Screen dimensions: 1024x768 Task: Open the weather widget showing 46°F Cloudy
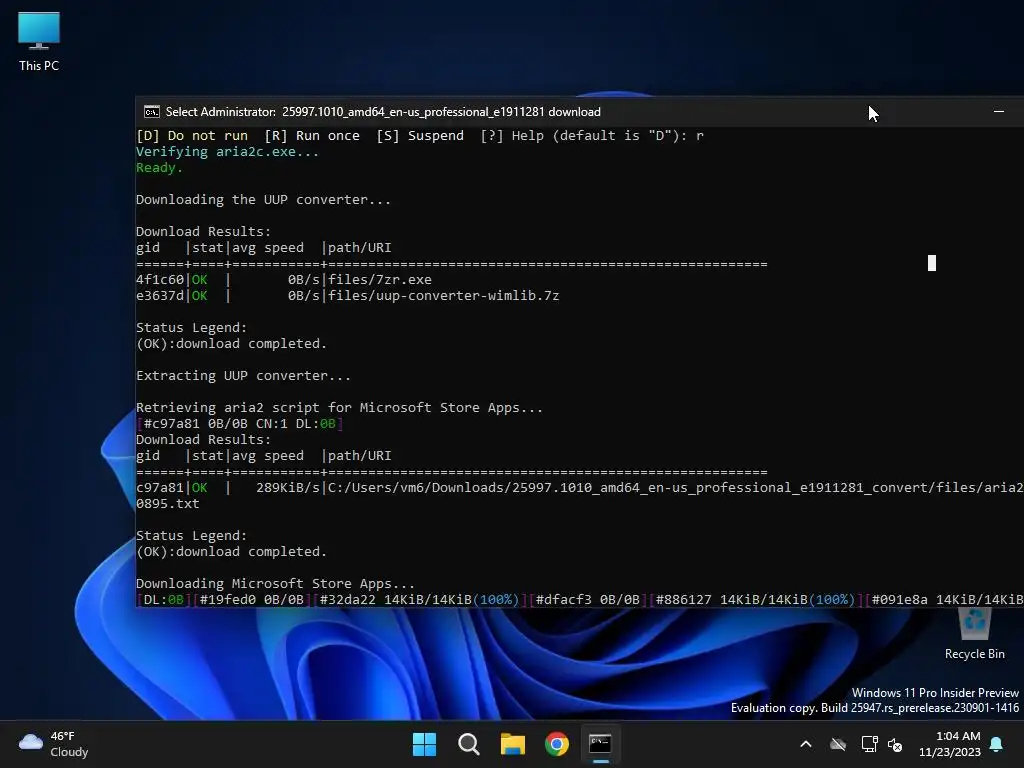point(54,744)
